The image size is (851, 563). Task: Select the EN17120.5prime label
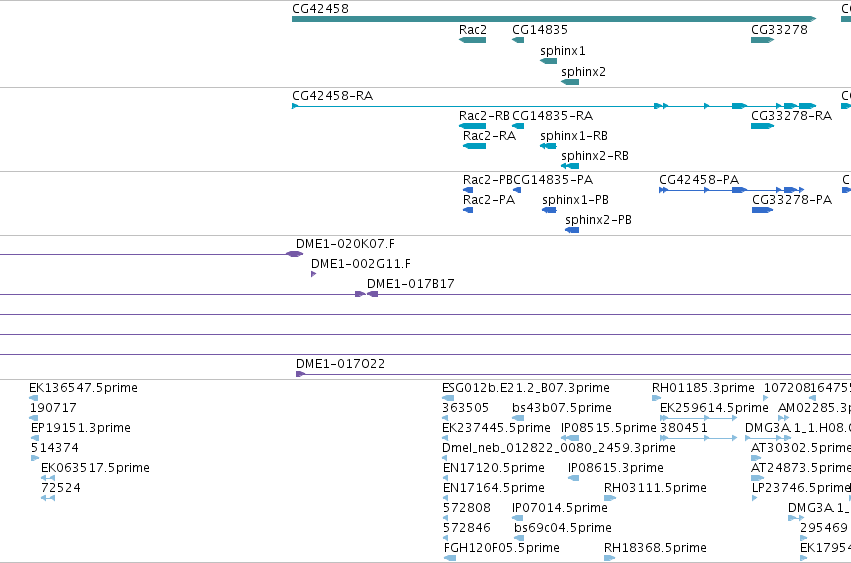493,468
